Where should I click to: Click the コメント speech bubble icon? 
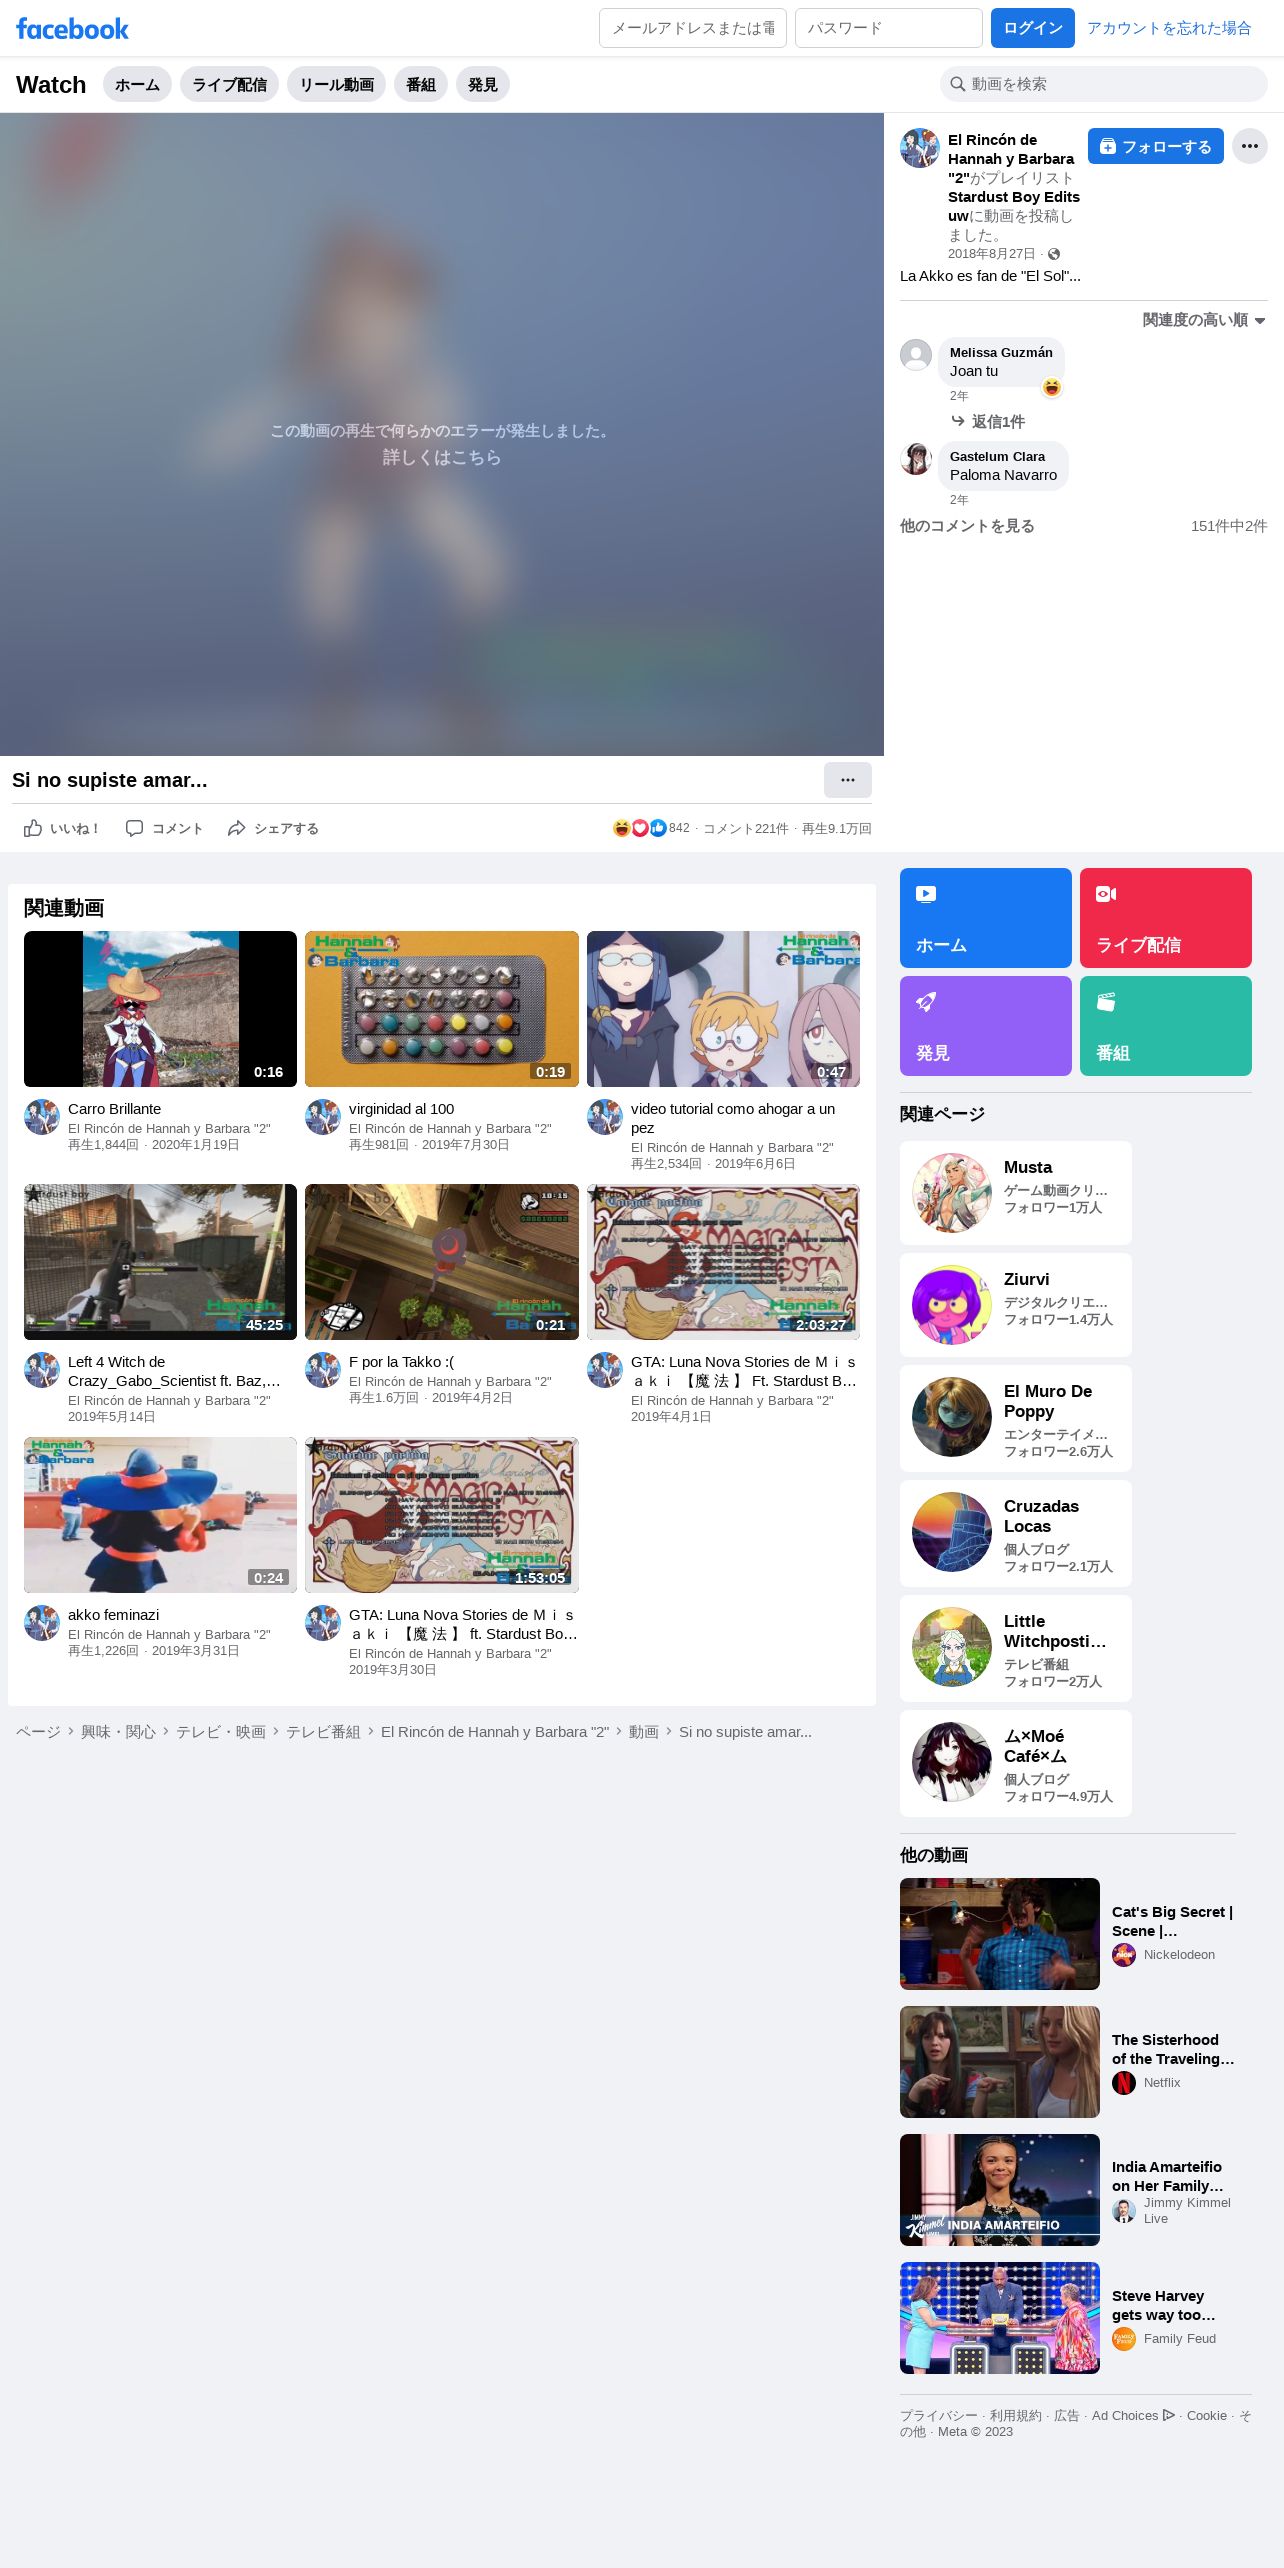tap(134, 828)
